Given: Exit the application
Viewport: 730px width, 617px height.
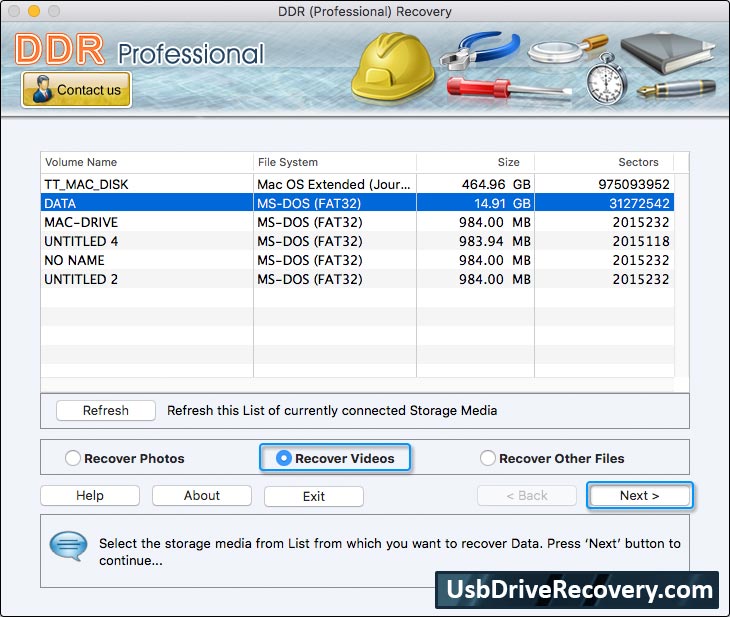Looking at the screenshot, I should pyautogui.click(x=314, y=496).
